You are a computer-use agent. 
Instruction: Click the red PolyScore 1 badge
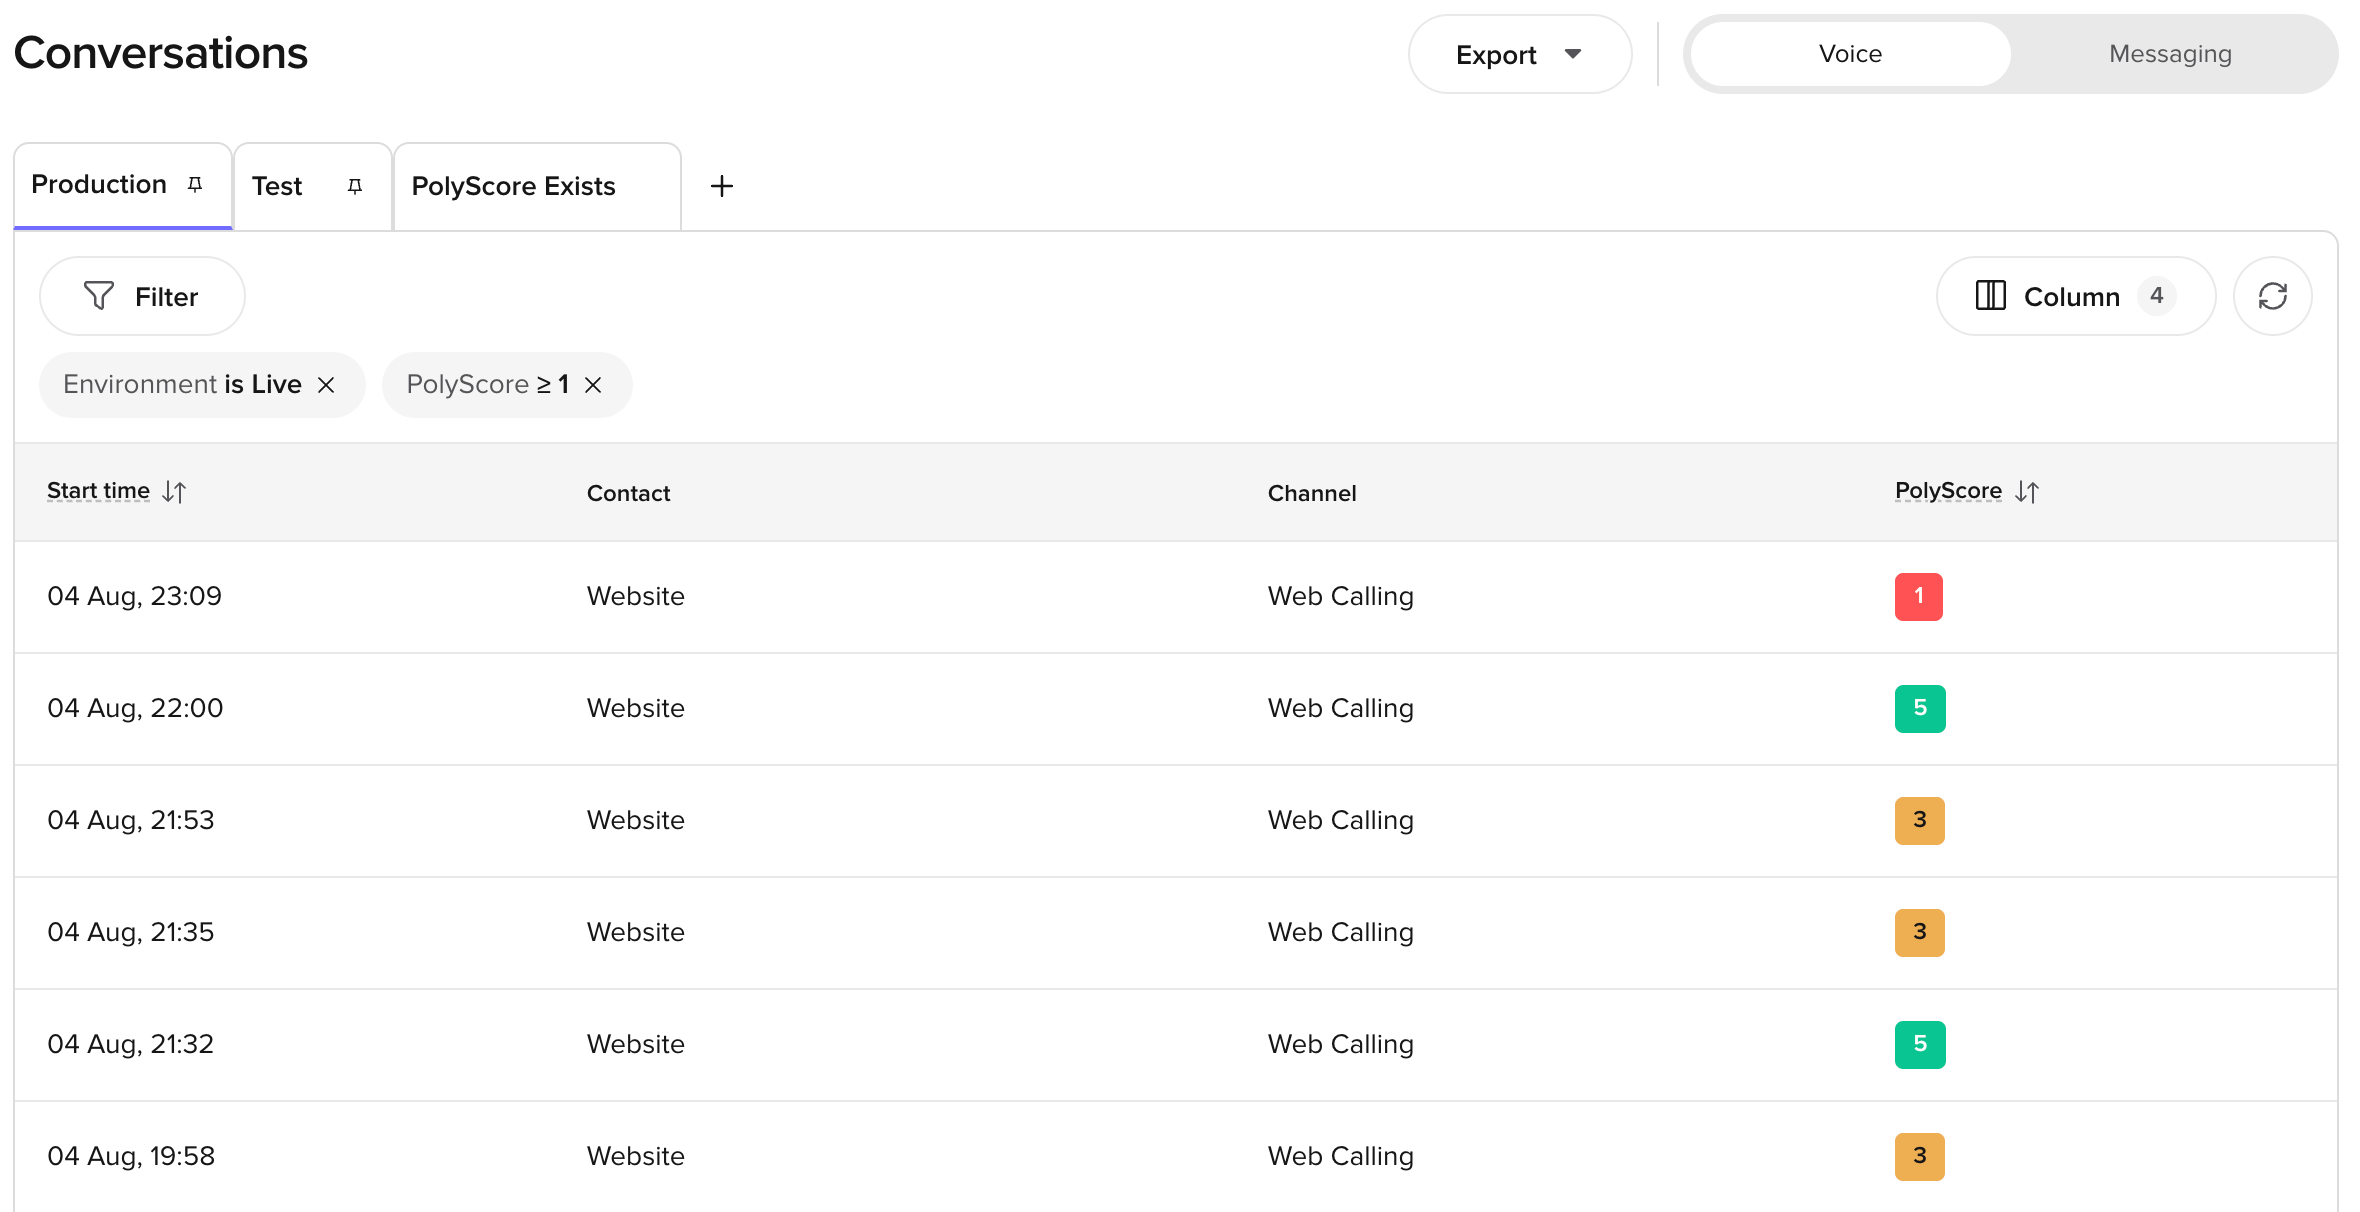(1918, 597)
